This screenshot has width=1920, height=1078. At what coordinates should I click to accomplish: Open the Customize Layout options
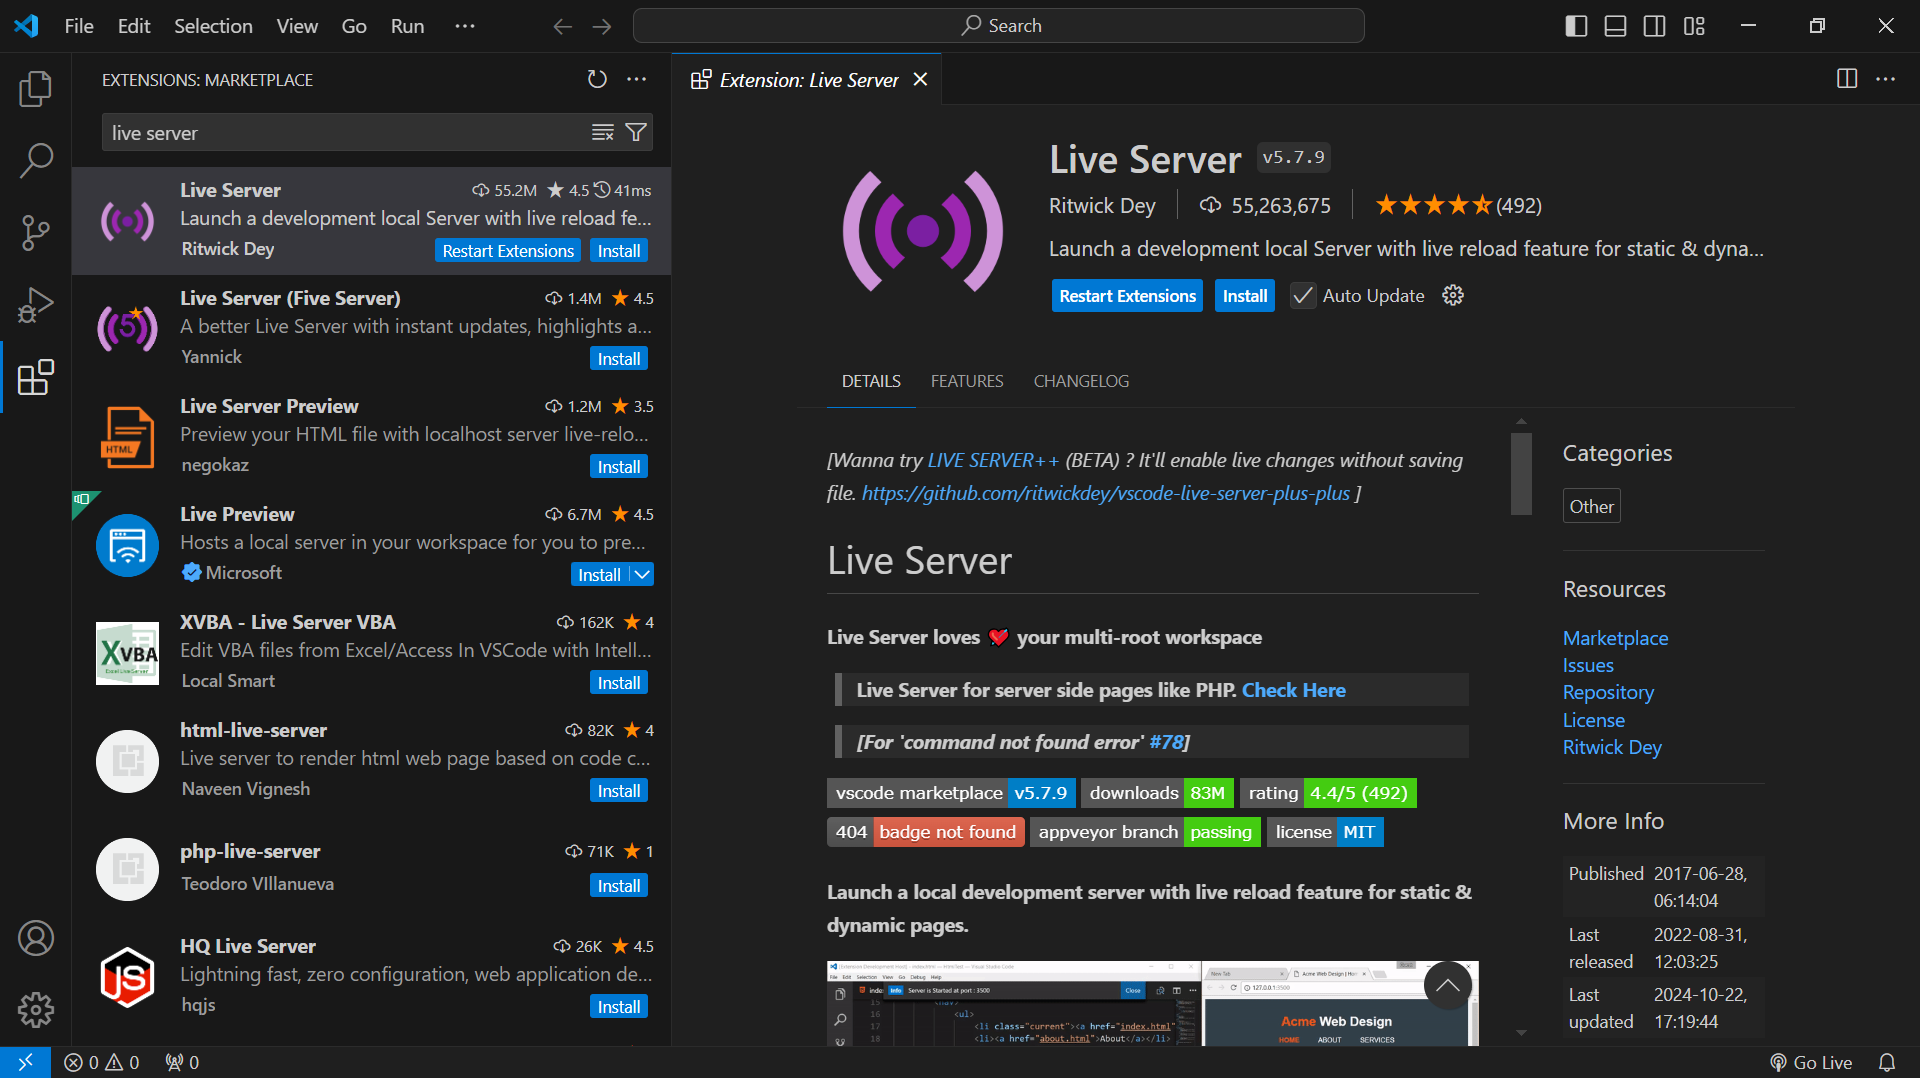point(1694,26)
